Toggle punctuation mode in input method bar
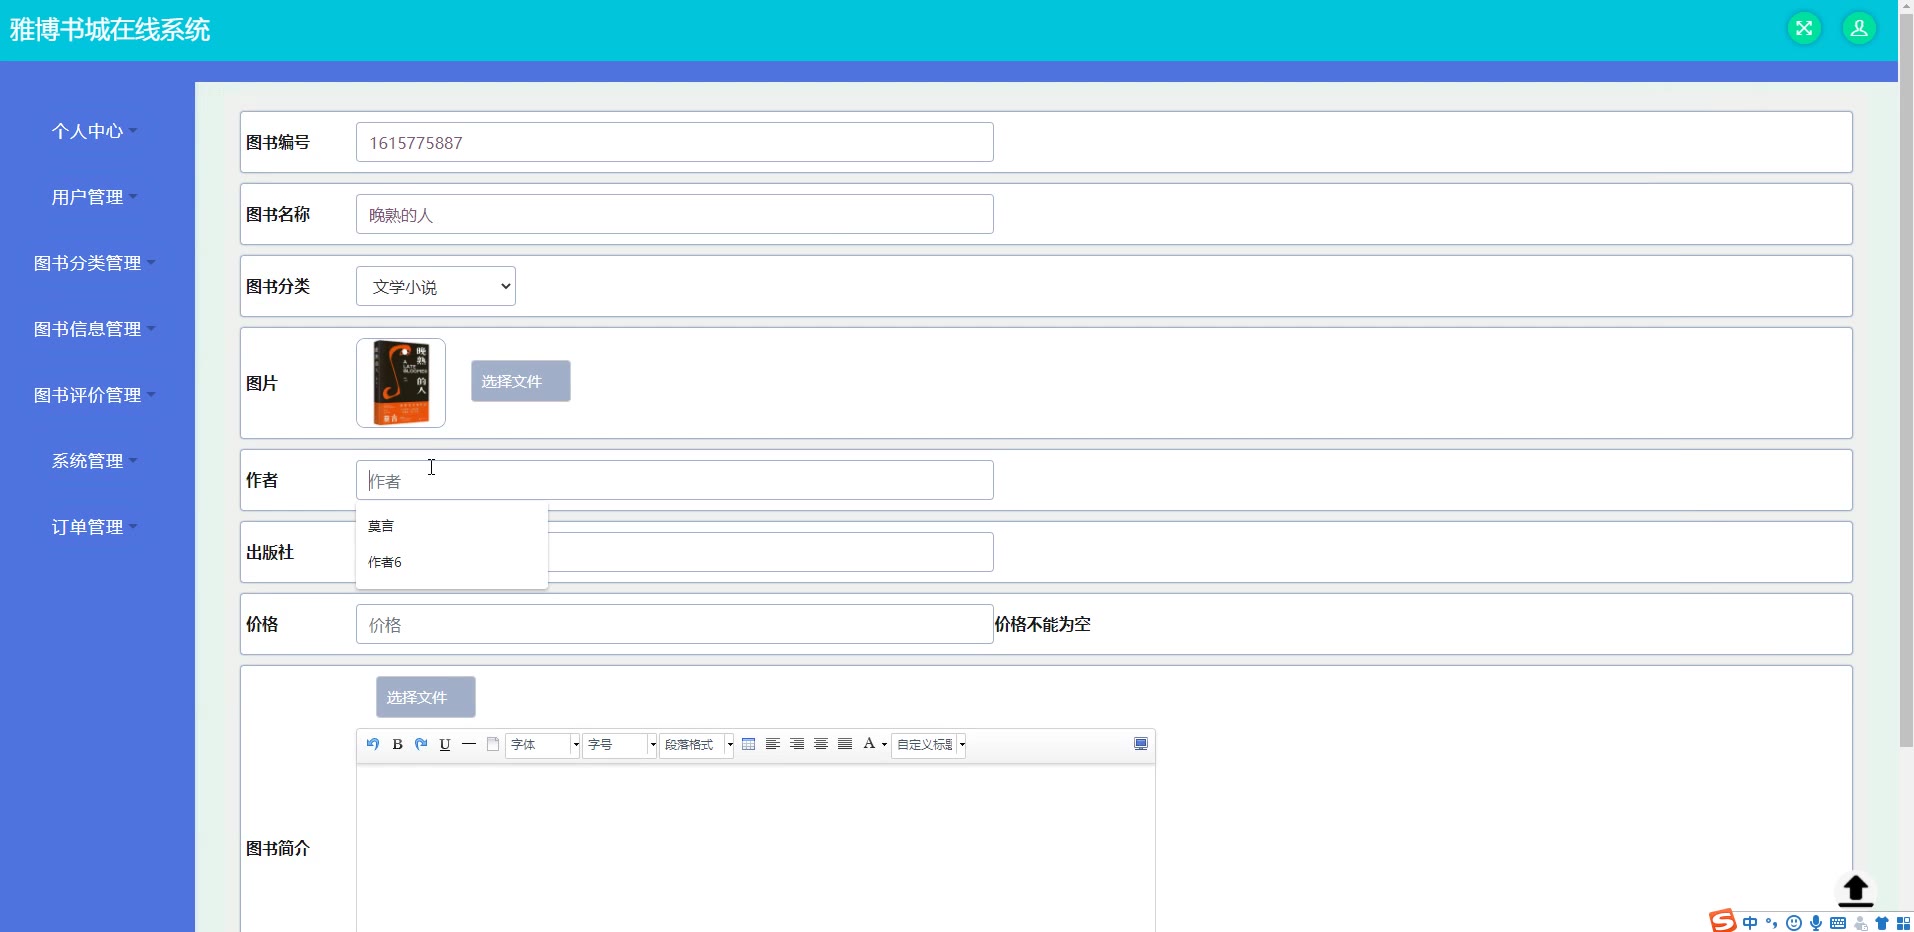The width and height of the screenshot is (1914, 932). pyautogui.click(x=1771, y=922)
